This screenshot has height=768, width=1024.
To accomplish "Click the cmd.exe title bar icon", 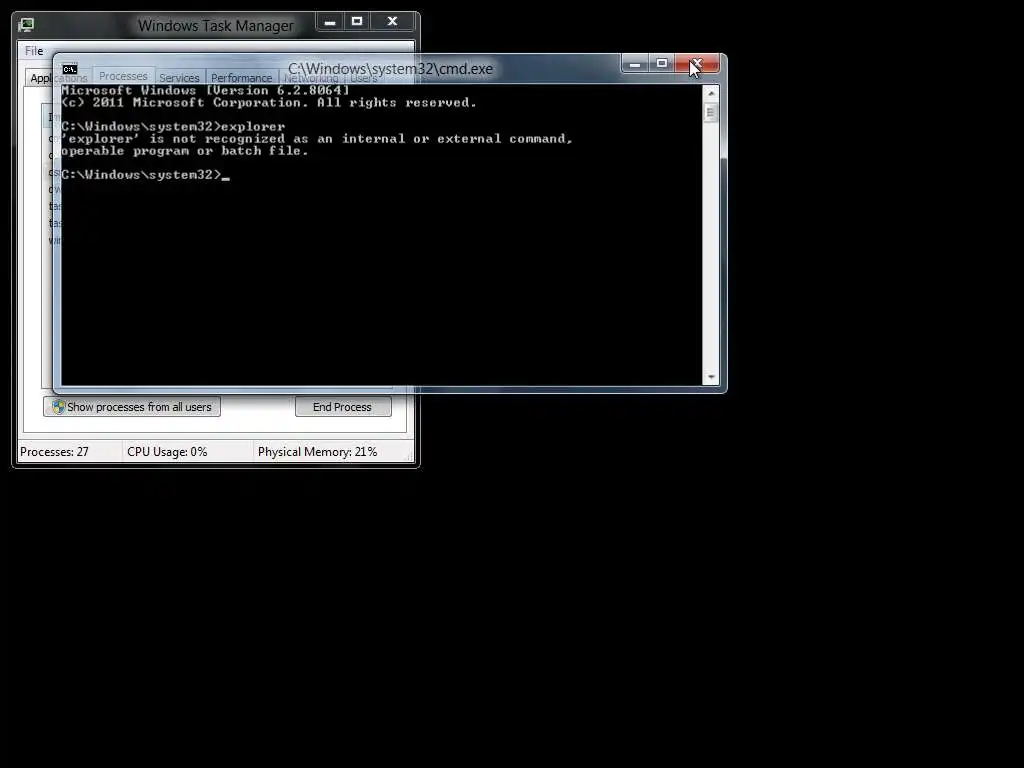I will click(70, 69).
